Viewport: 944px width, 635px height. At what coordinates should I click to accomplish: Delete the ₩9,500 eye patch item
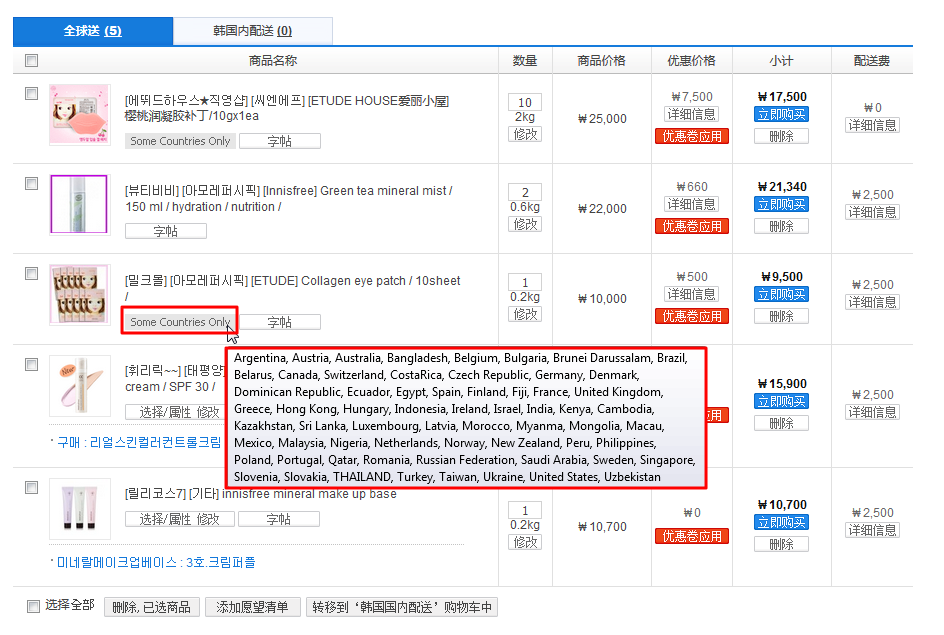(x=781, y=317)
